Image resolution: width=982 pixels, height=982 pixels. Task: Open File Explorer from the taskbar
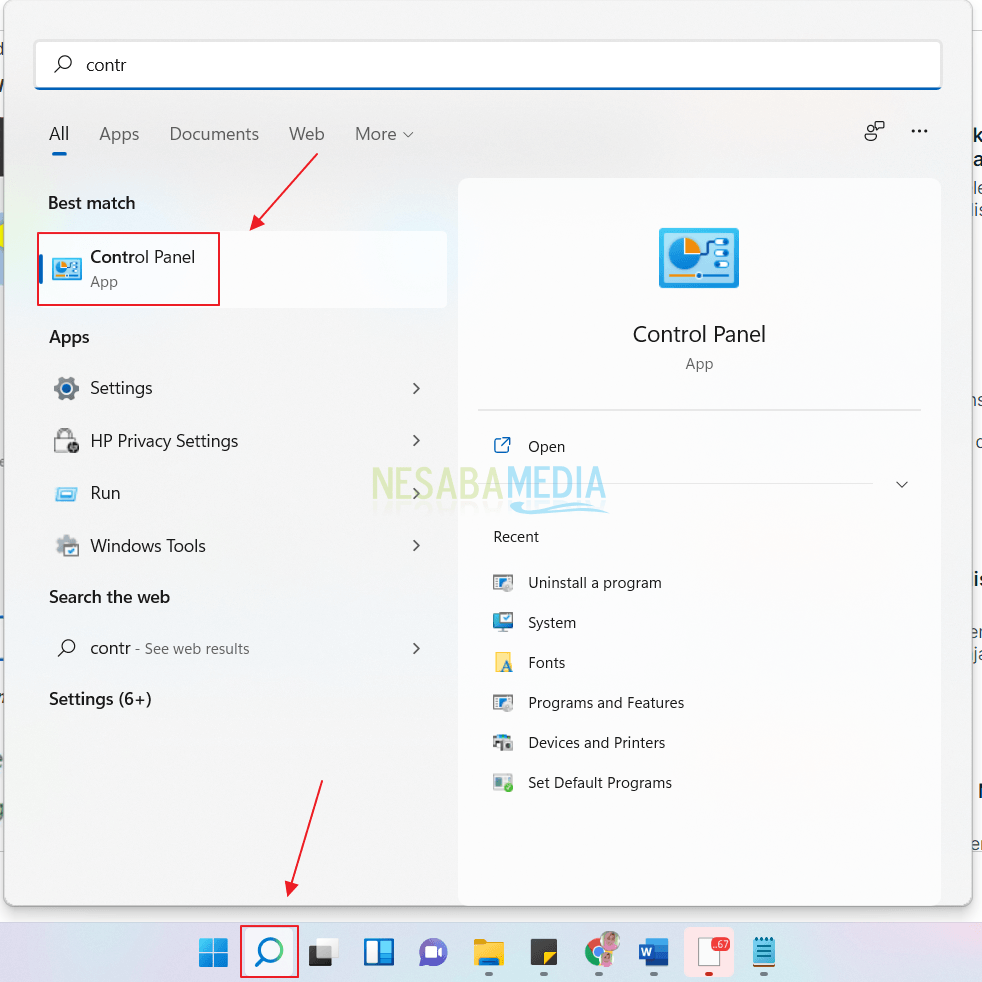coord(489,953)
